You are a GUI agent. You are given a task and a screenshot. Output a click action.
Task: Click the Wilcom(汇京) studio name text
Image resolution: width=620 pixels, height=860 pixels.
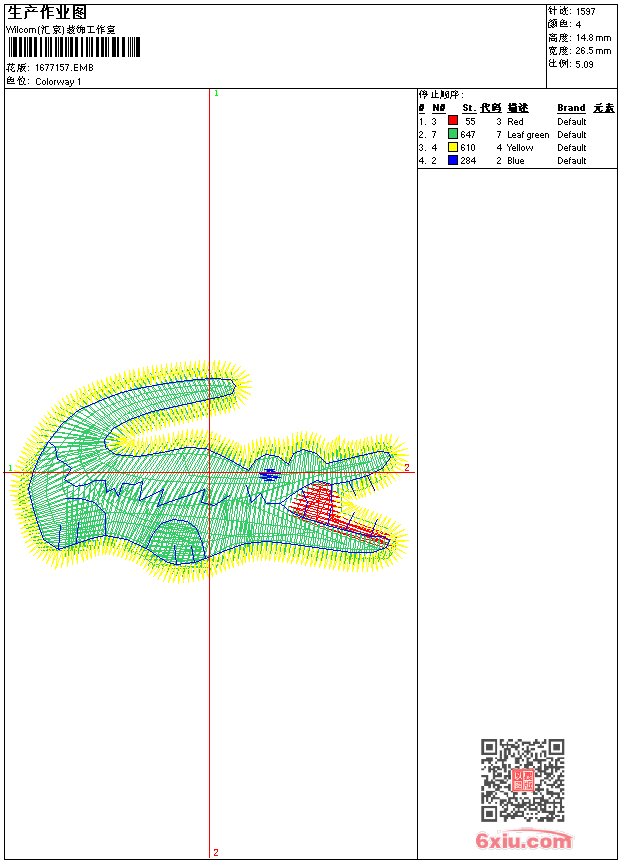pyautogui.click(x=61, y=30)
